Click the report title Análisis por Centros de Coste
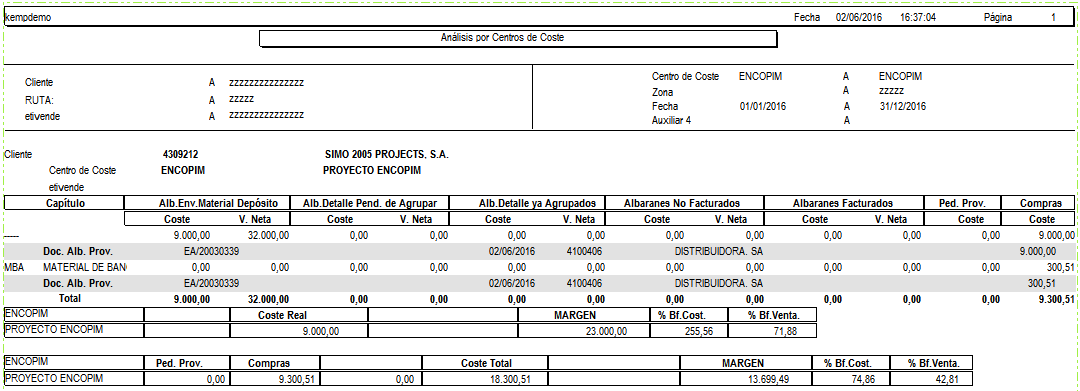Image resolution: width=1080 pixels, height=391 pixels. pyautogui.click(x=502, y=38)
